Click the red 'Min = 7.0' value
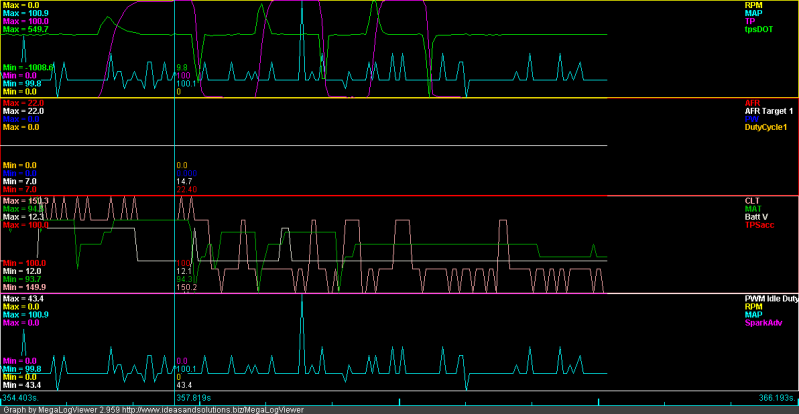This screenshot has height=414, width=799. (19, 189)
